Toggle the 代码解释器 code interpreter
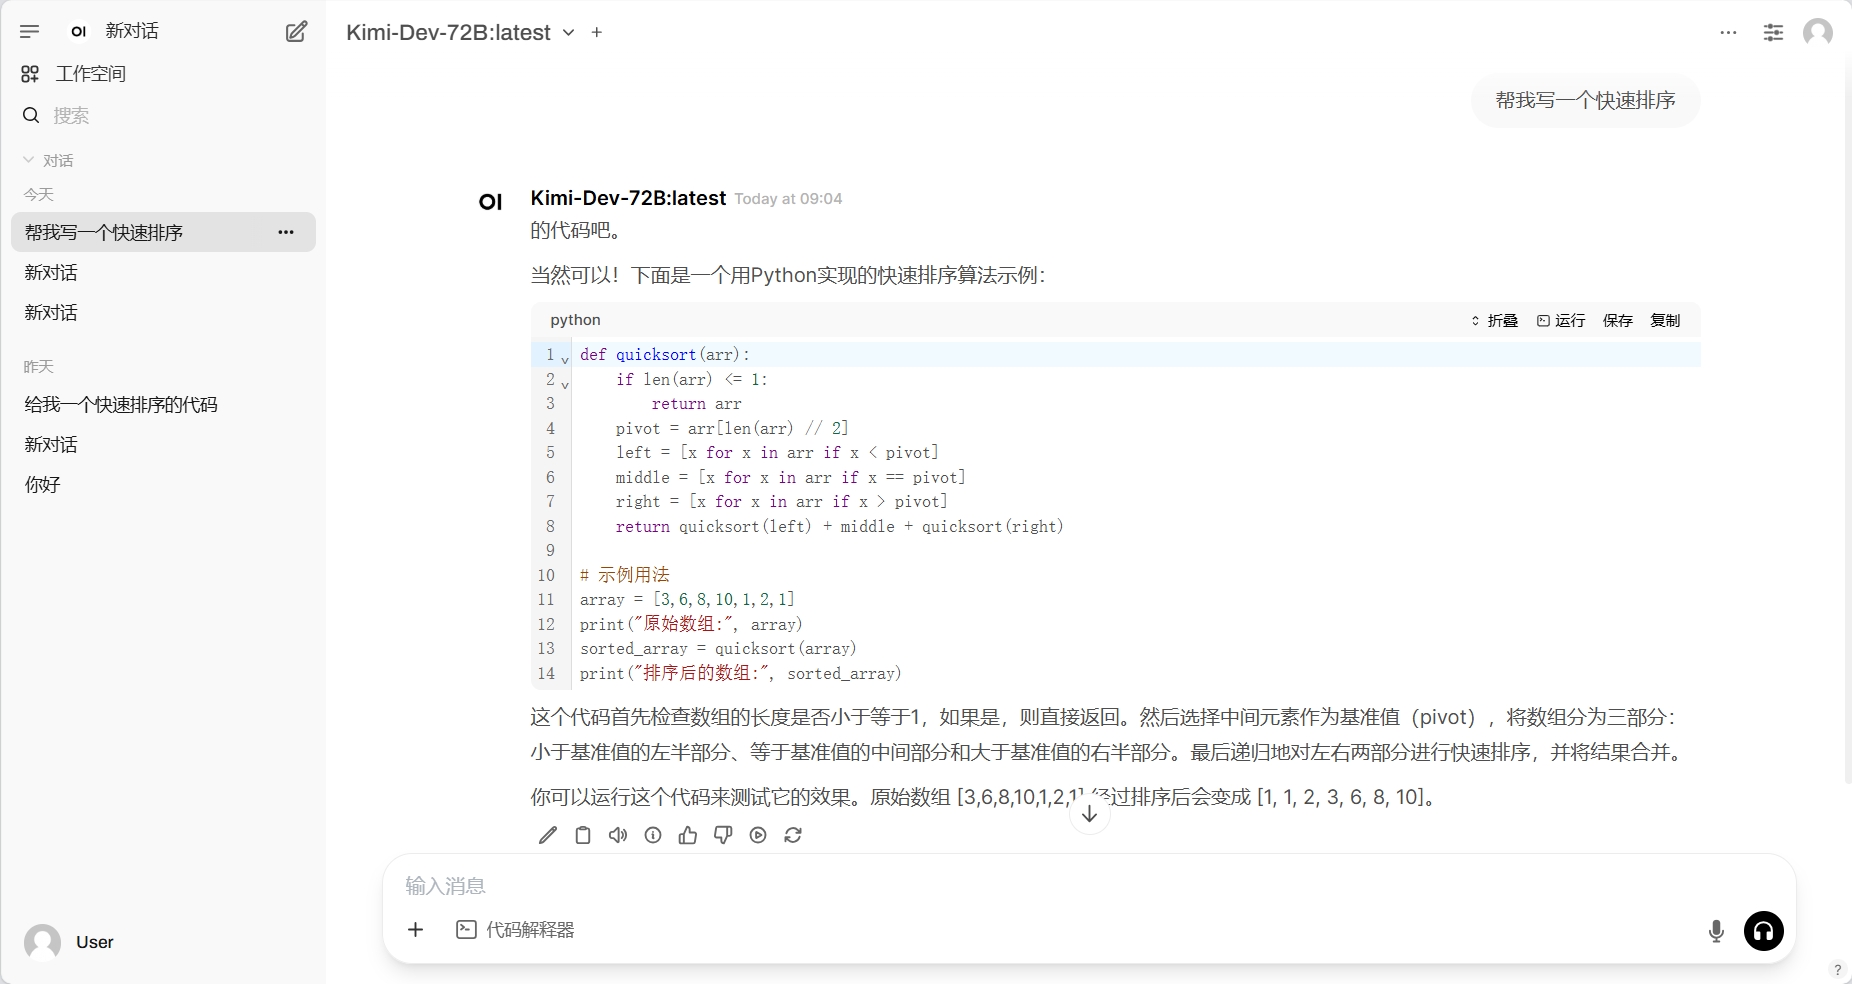 click(x=516, y=930)
